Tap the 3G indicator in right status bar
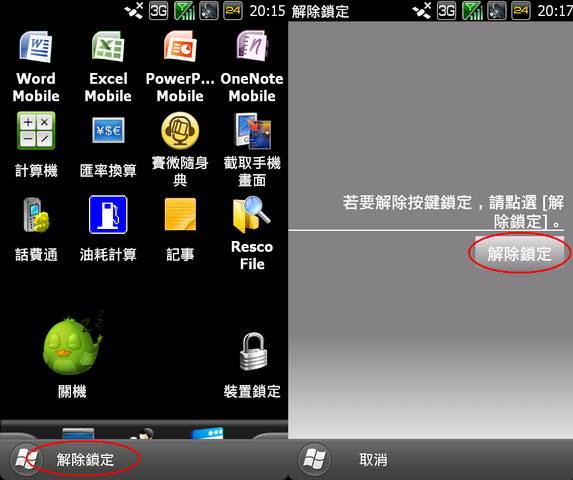Viewport: 573px width, 480px height. click(x=447, y=11)
